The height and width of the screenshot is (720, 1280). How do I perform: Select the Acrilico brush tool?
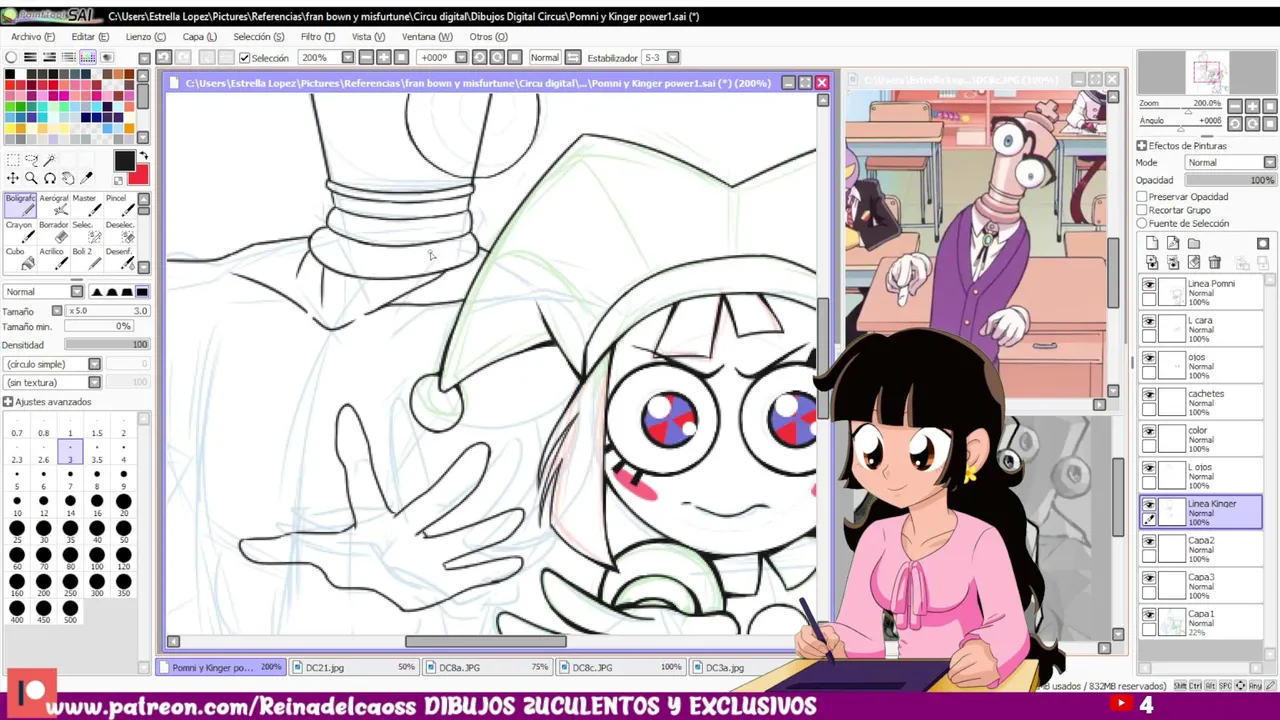(x=54, y=258)
